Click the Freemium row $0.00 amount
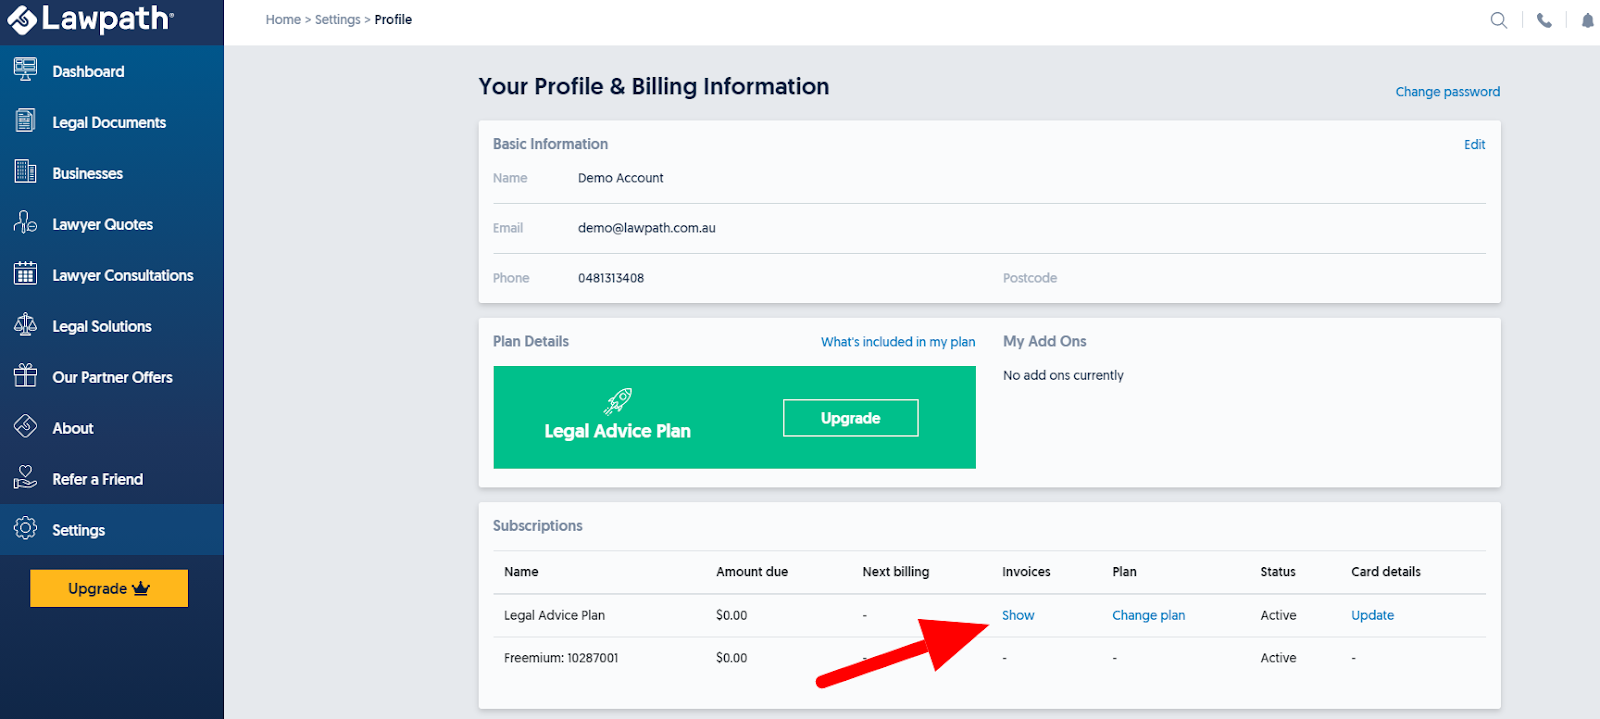Screen dimensions: 1600x719 pos(731,658)
